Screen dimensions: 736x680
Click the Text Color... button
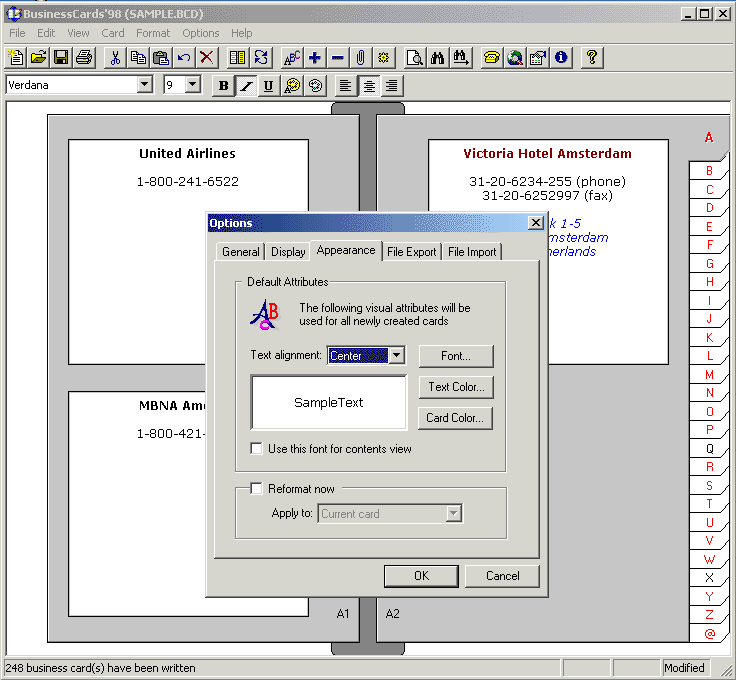tap(456, 387)
